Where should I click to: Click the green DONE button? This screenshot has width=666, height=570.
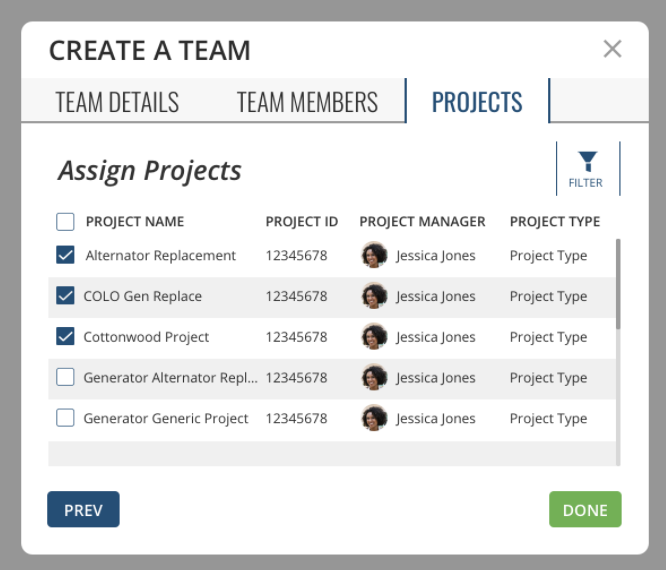click(585, 509)
